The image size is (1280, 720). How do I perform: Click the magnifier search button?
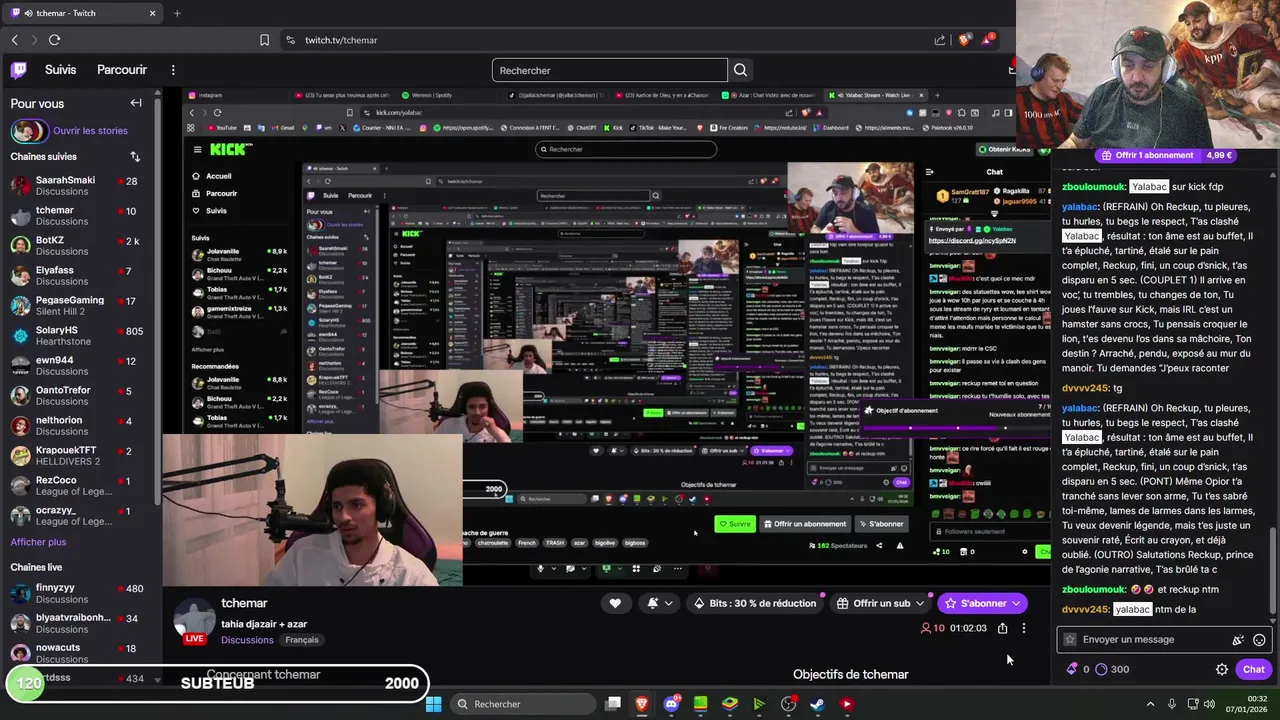point(740,70)
